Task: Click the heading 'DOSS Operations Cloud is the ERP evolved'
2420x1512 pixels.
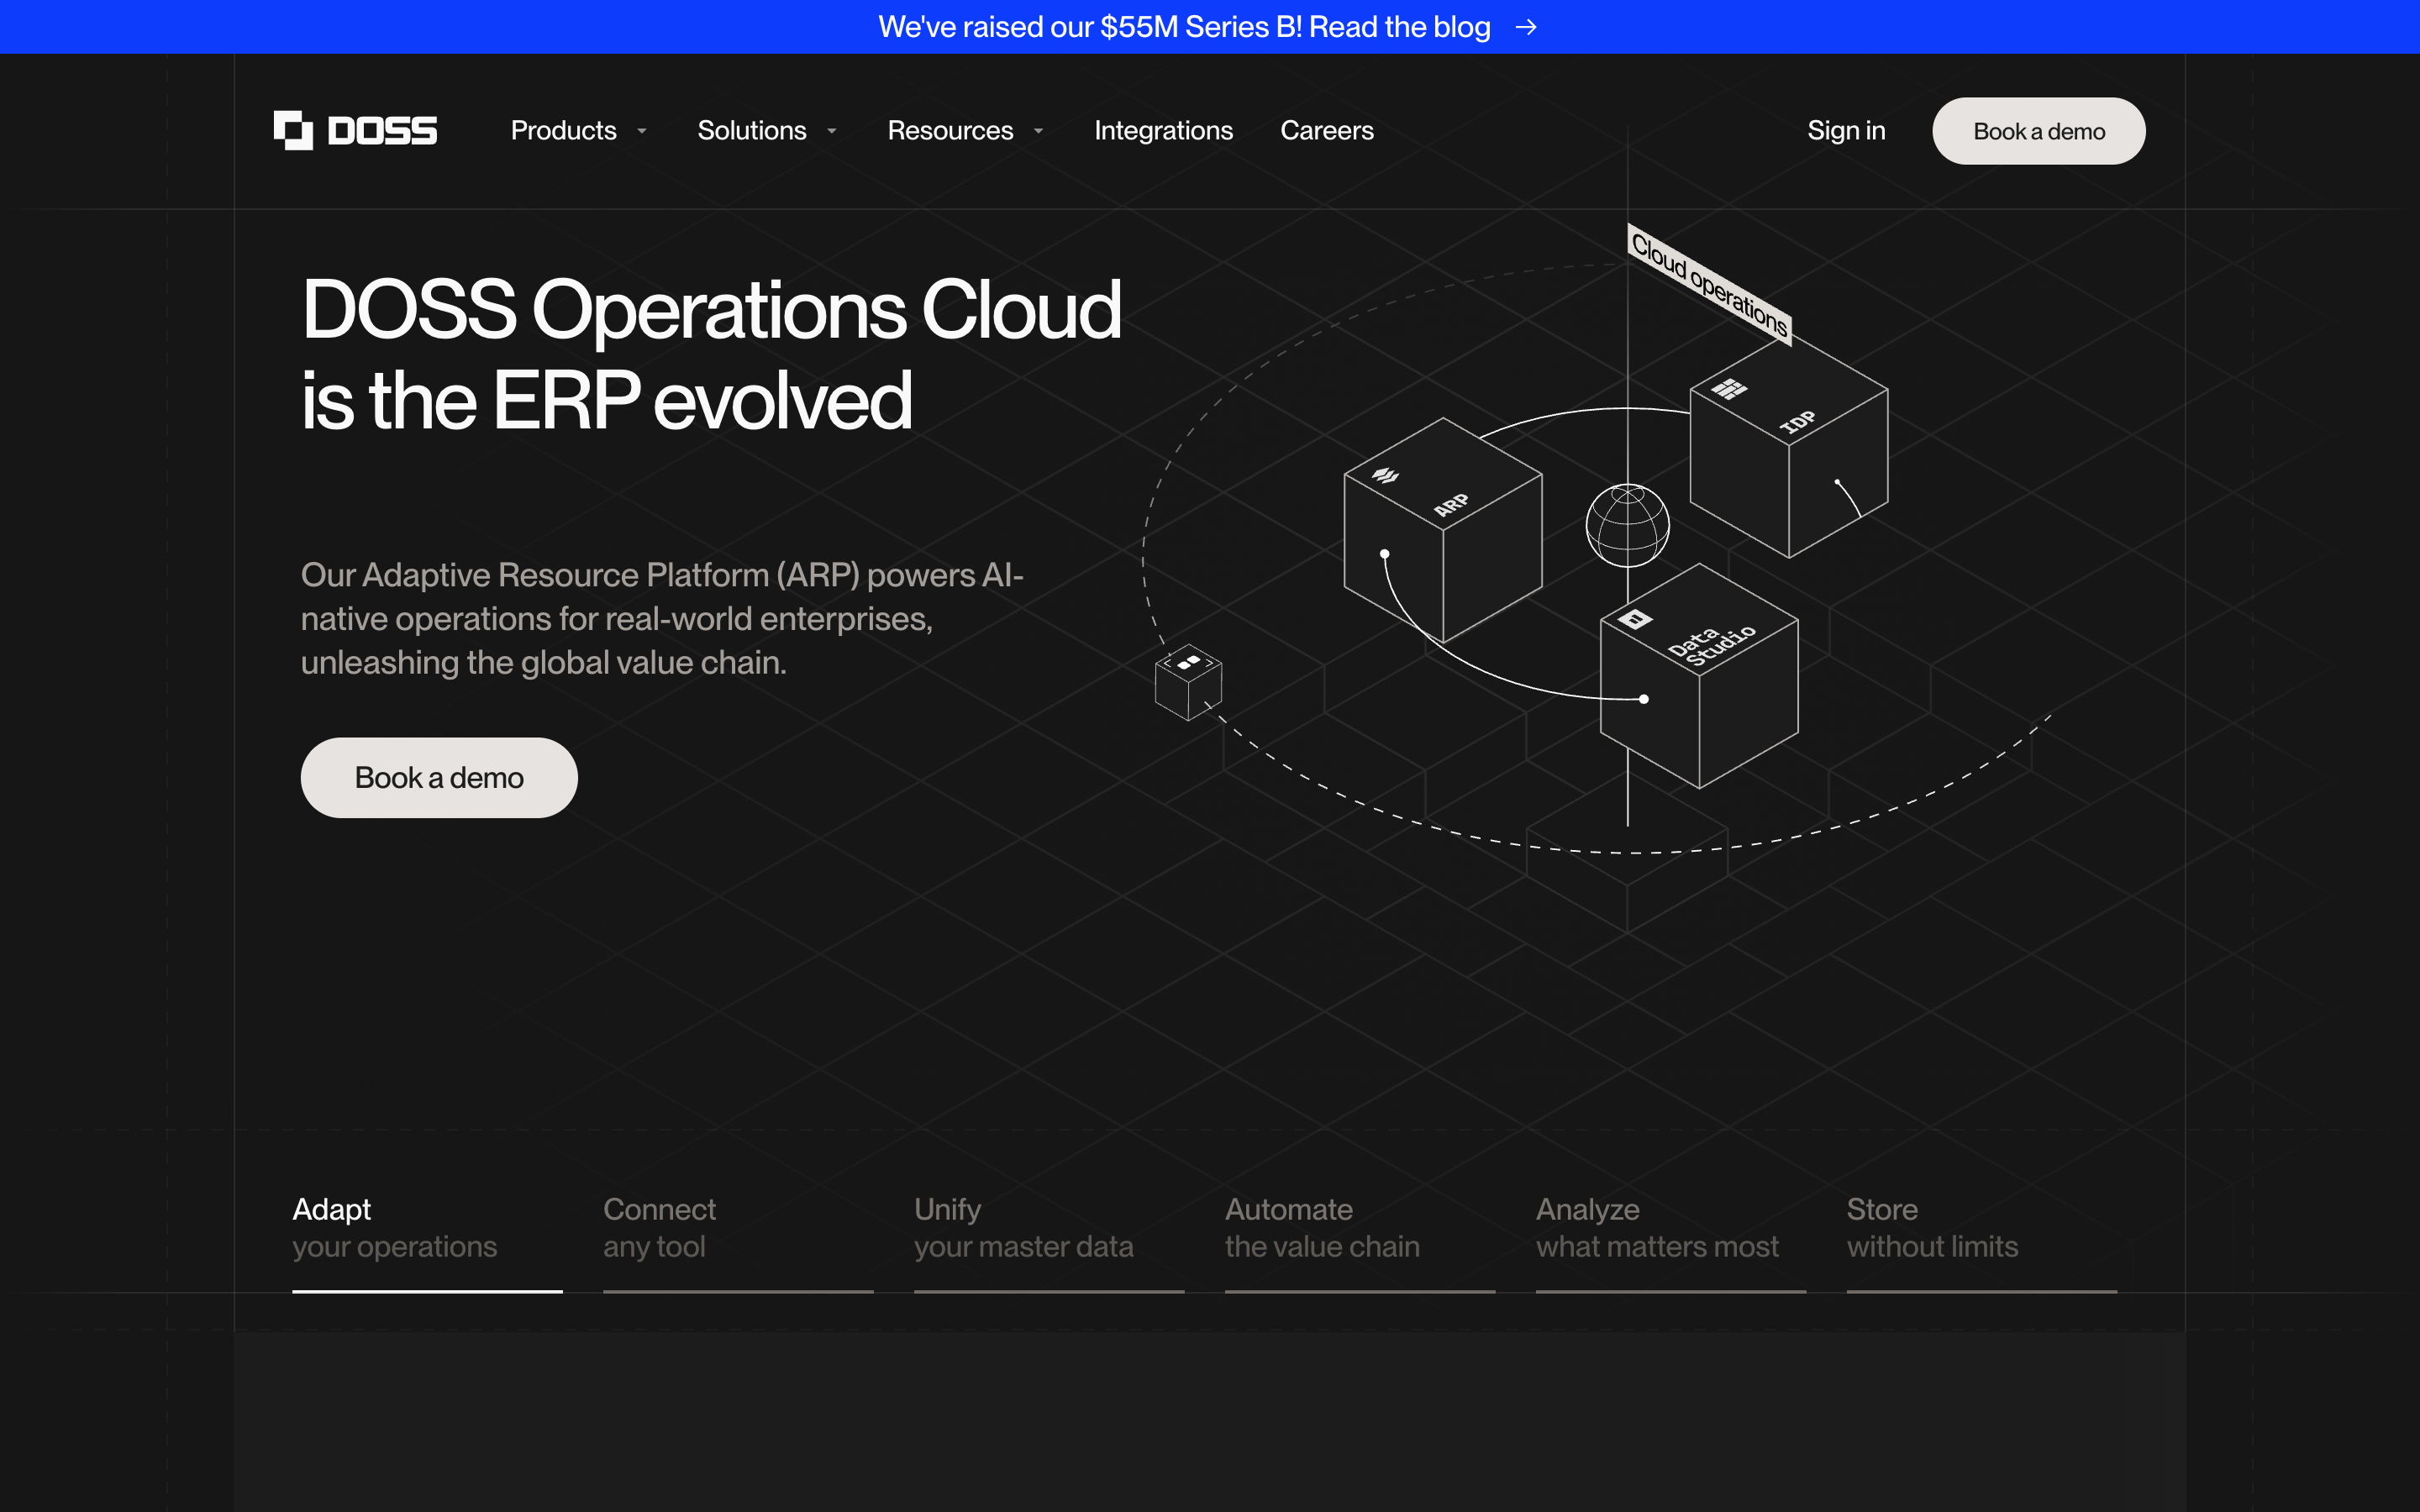Action: tap(711, 355)
